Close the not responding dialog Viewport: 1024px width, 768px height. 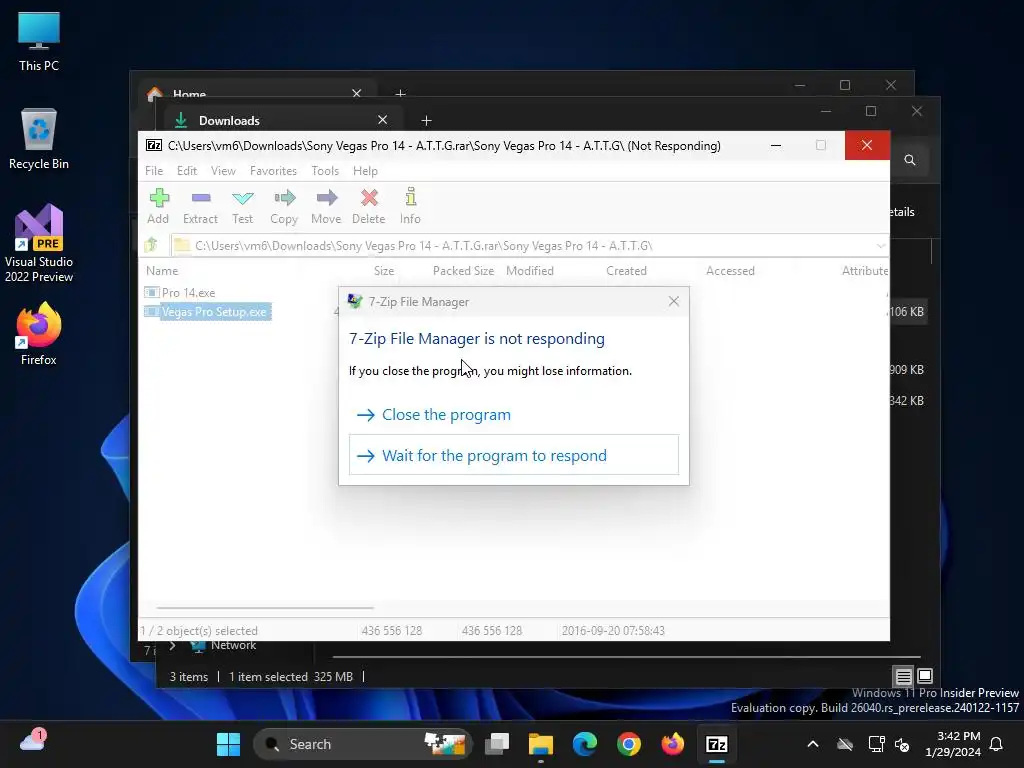point(674,301)
